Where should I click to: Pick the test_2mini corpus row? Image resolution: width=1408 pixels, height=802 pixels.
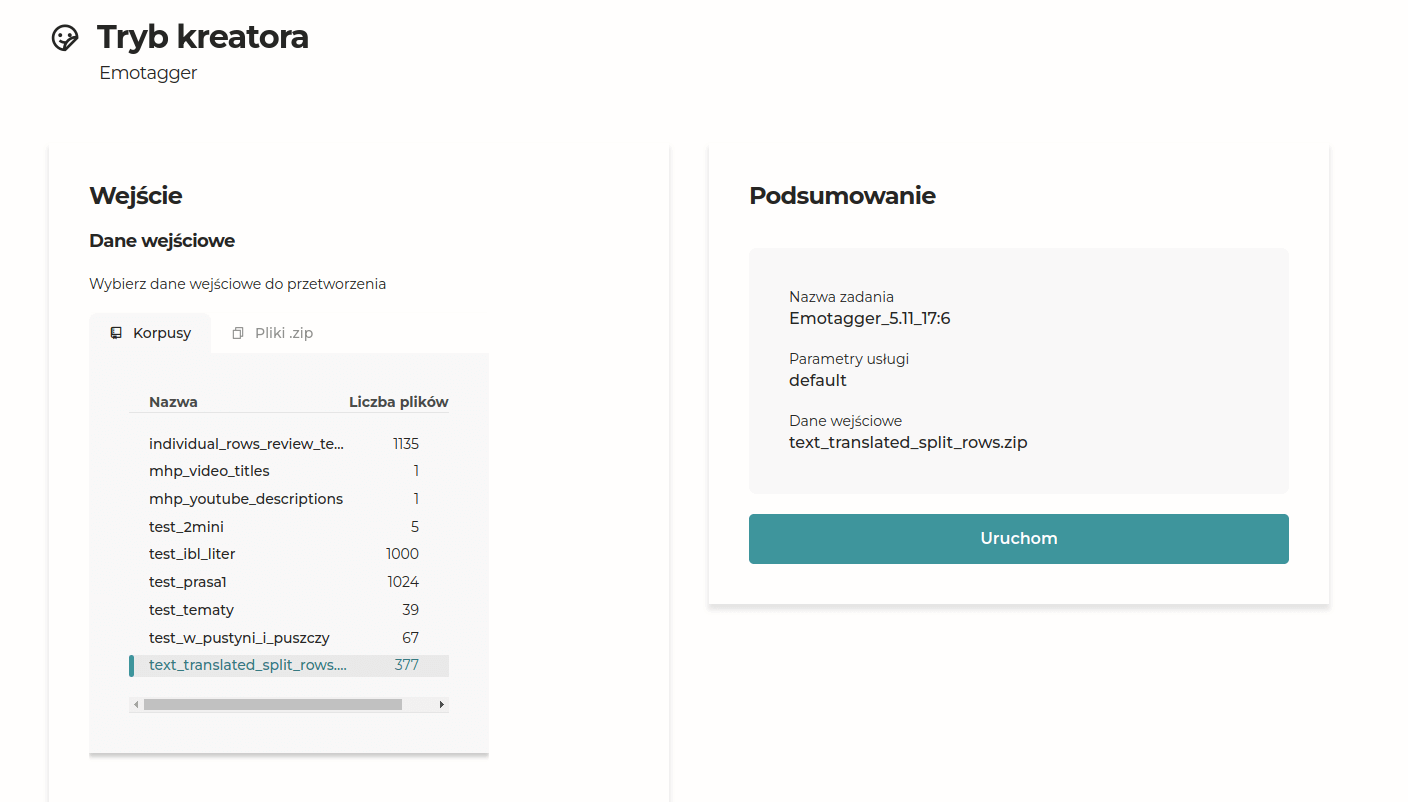pyautogui.click(x=289, y=527)
